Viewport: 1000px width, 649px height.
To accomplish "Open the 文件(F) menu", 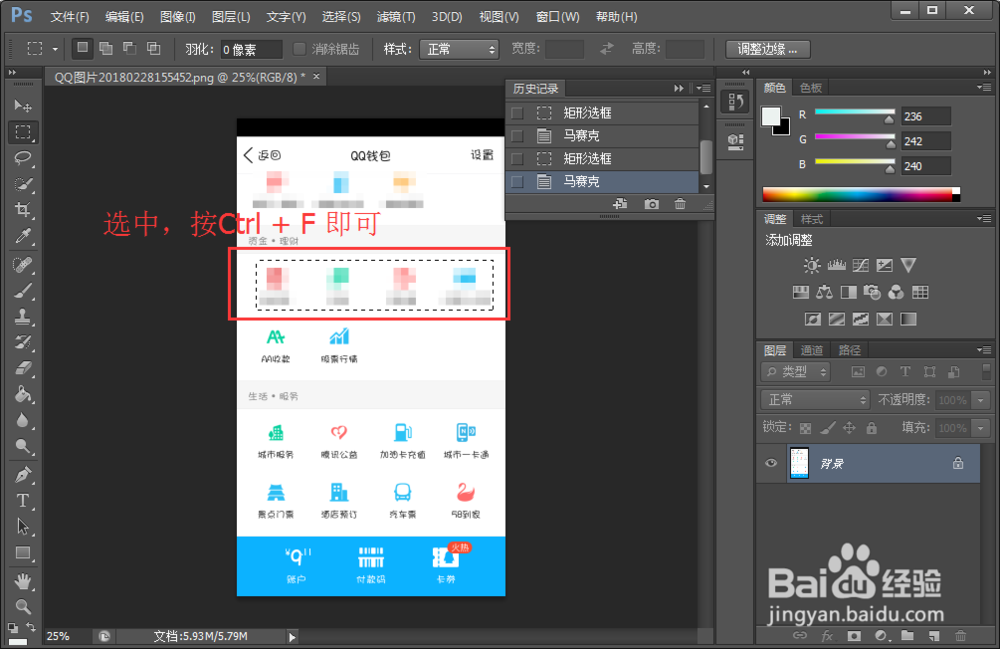I will click(70, 17).
